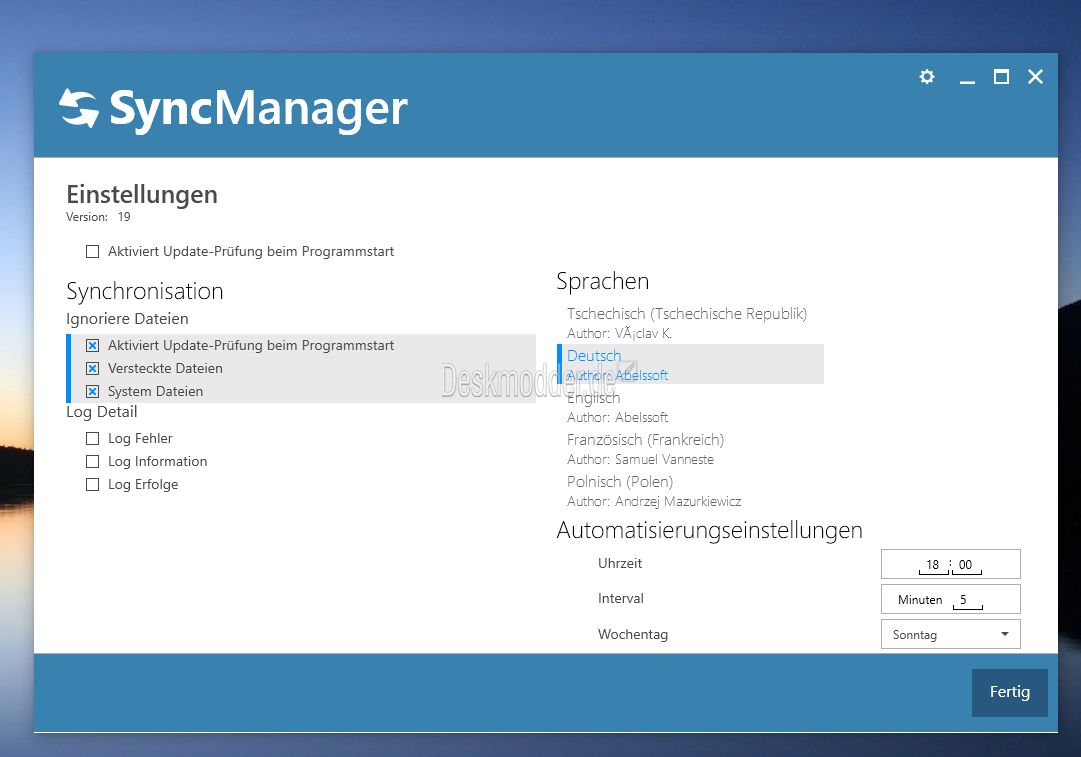Enable Log Information checkbox
Viewport: 1081px width, 757px height.
(92, 461)
